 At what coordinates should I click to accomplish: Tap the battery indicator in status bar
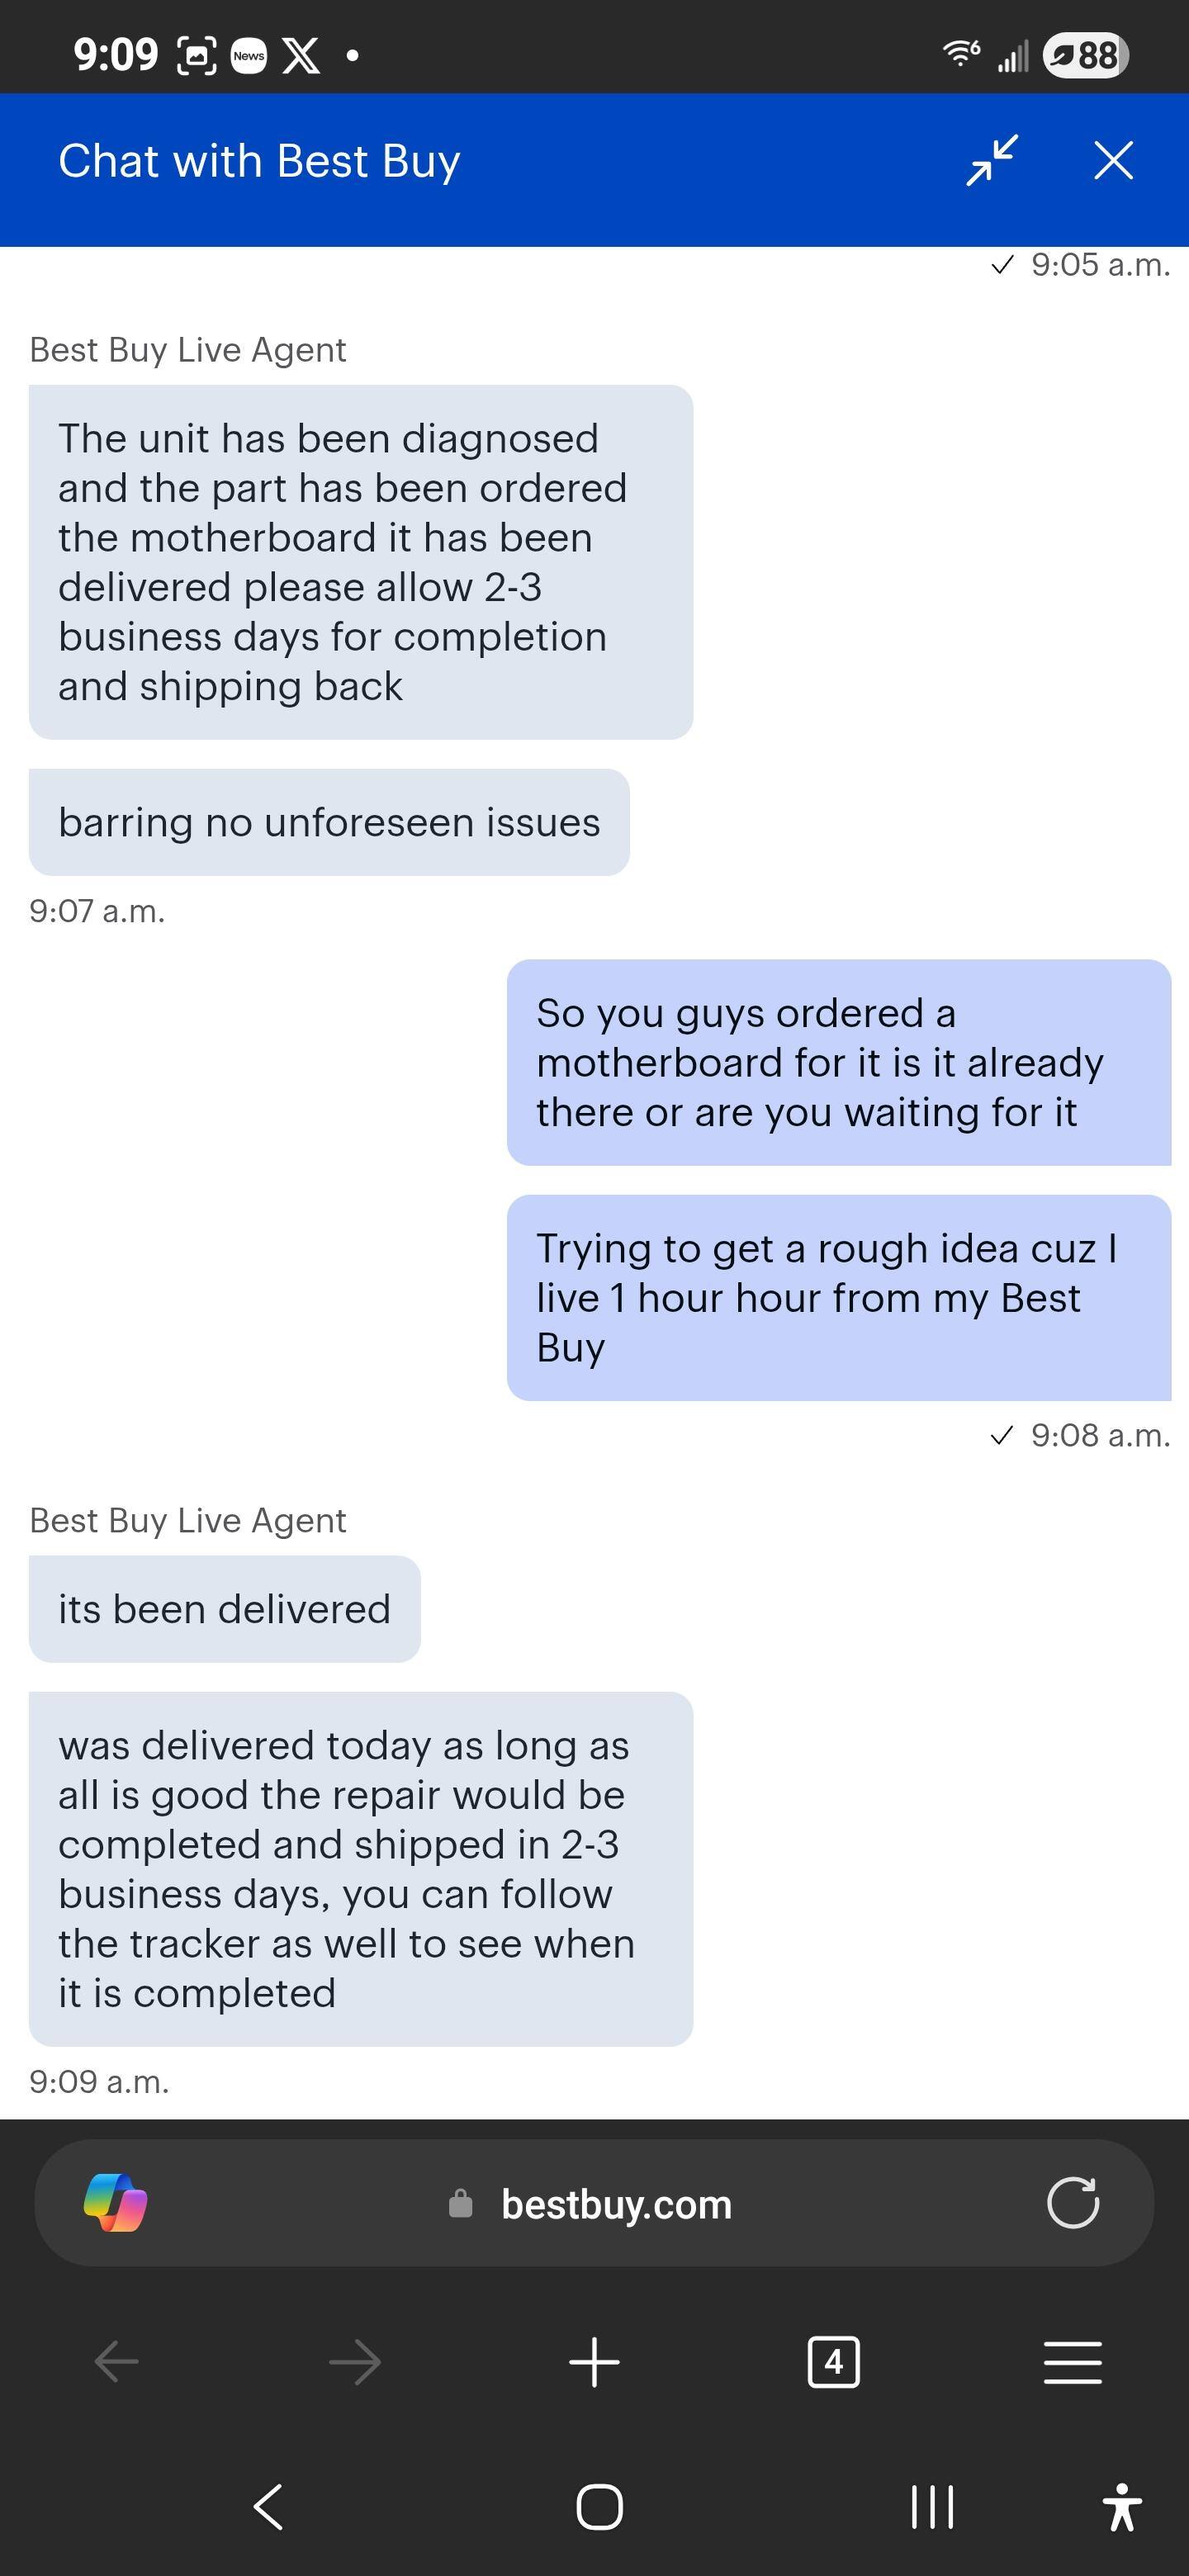pos(1085,54)
